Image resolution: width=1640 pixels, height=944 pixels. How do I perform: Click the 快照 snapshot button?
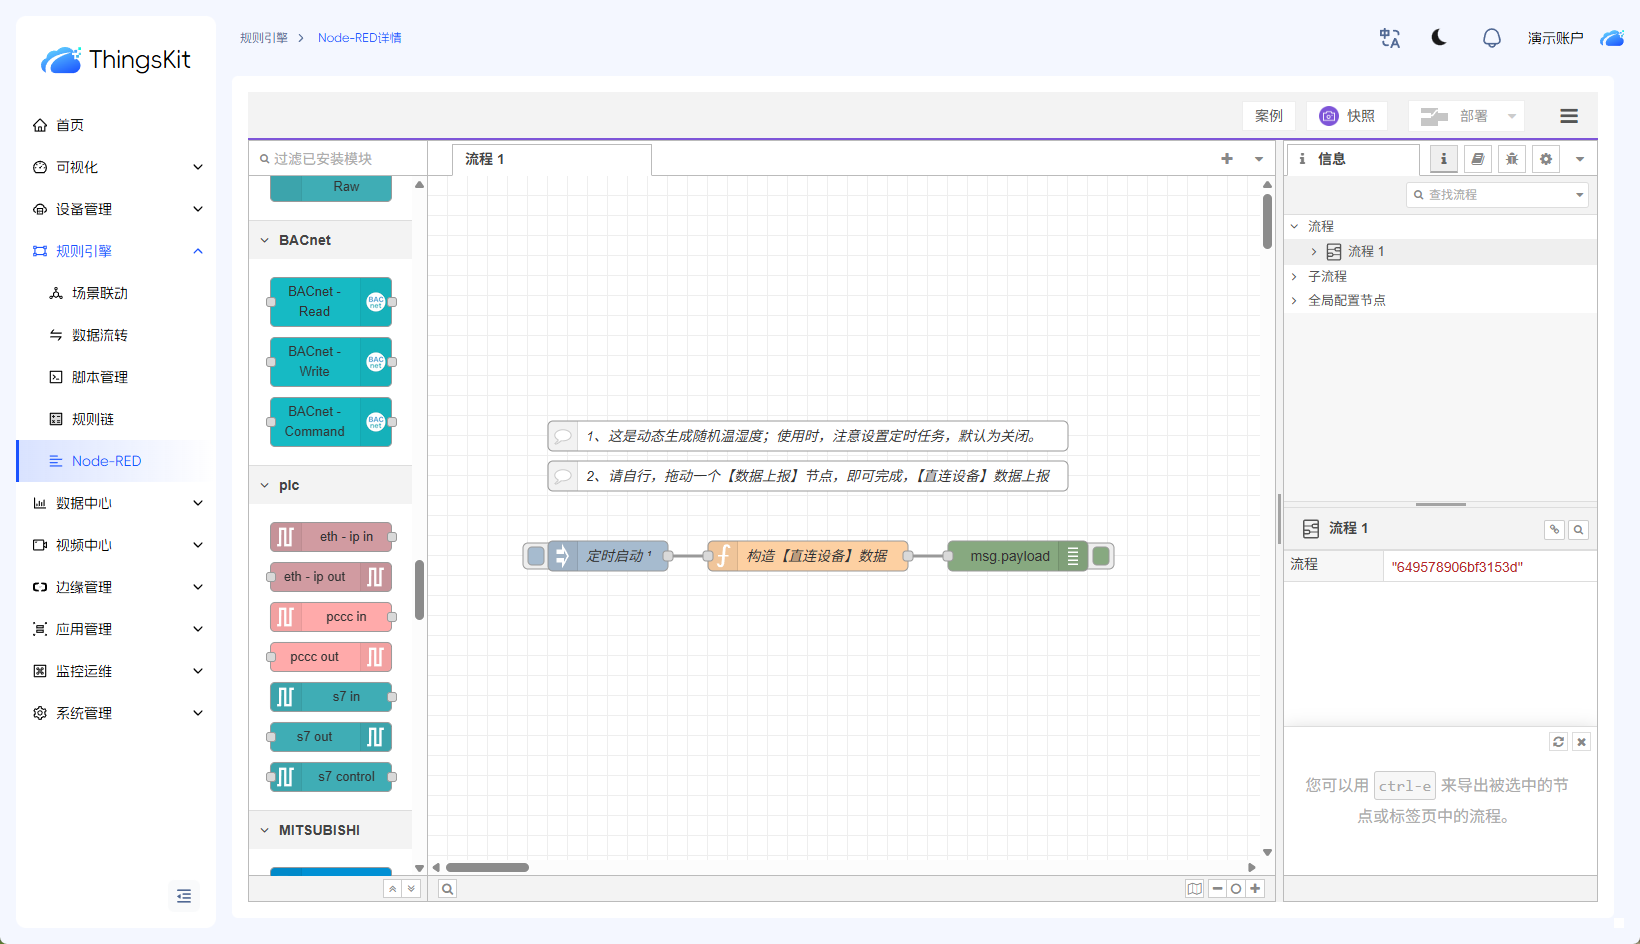tap(1347, 116)
